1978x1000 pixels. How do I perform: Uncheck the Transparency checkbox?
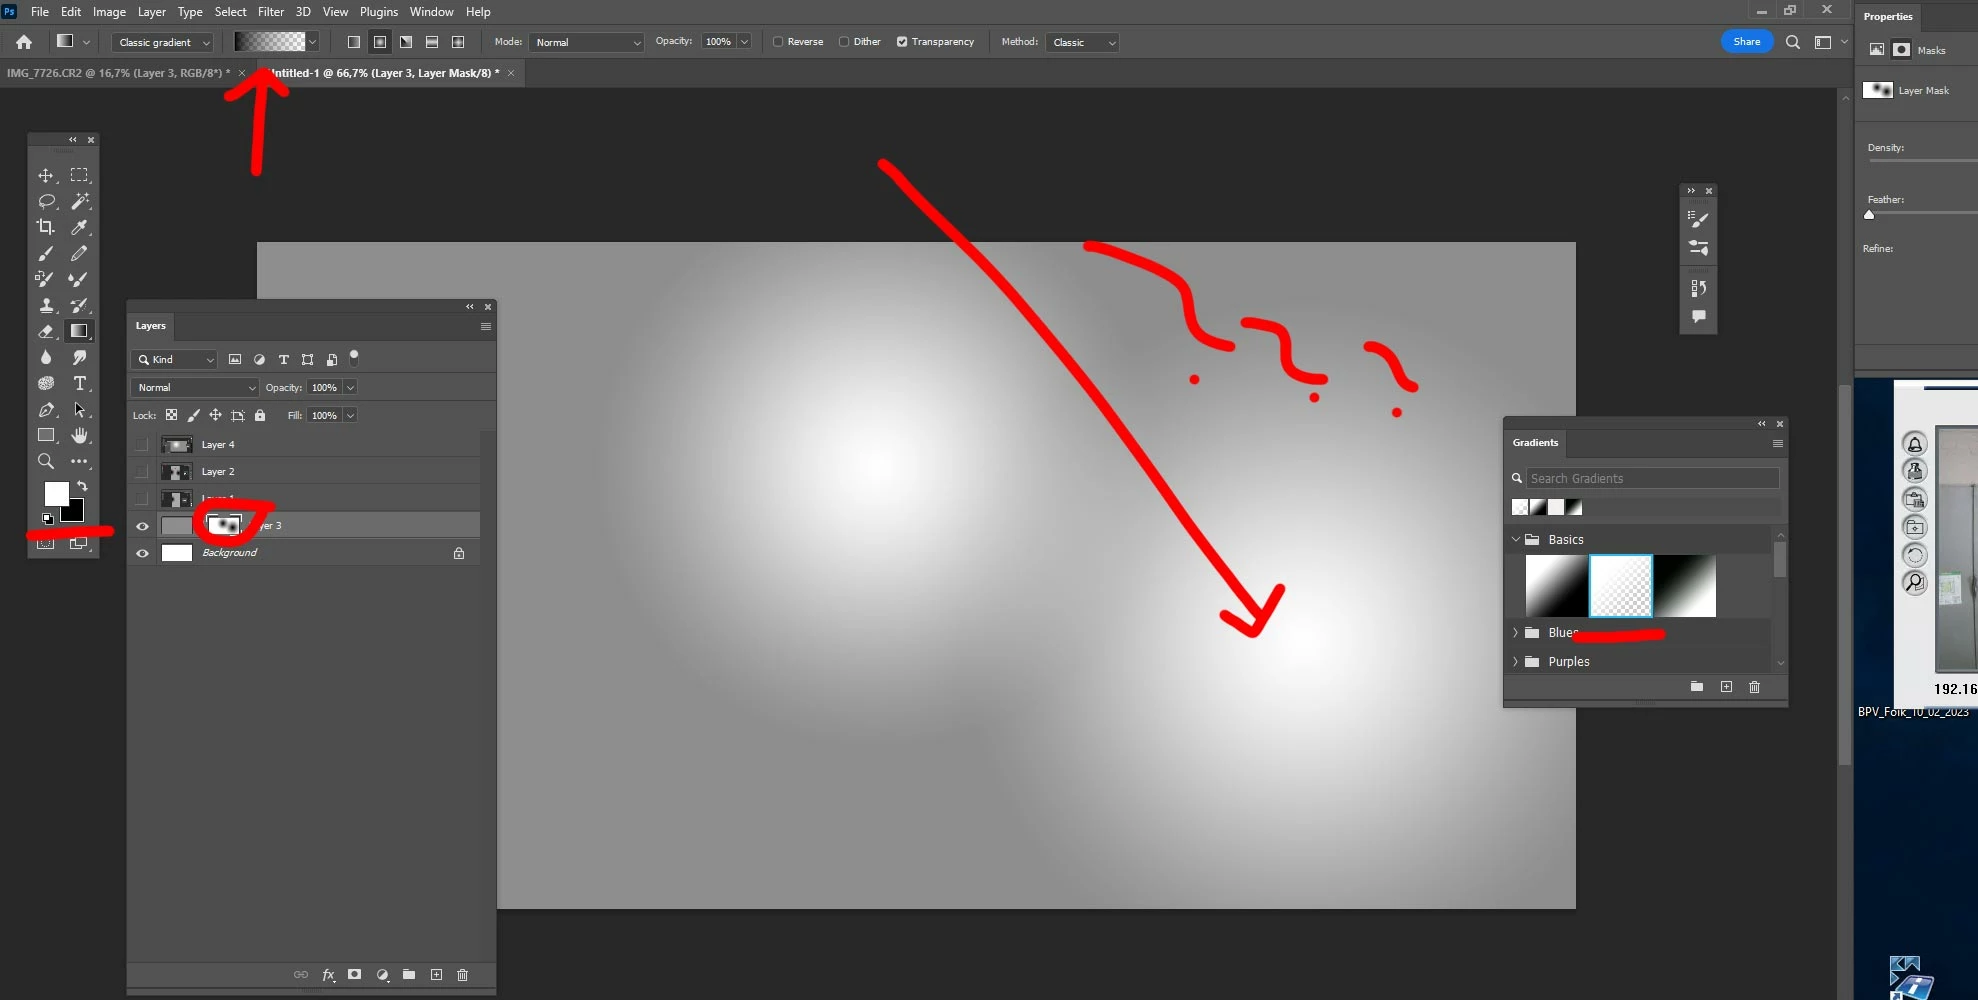[902, 42]
